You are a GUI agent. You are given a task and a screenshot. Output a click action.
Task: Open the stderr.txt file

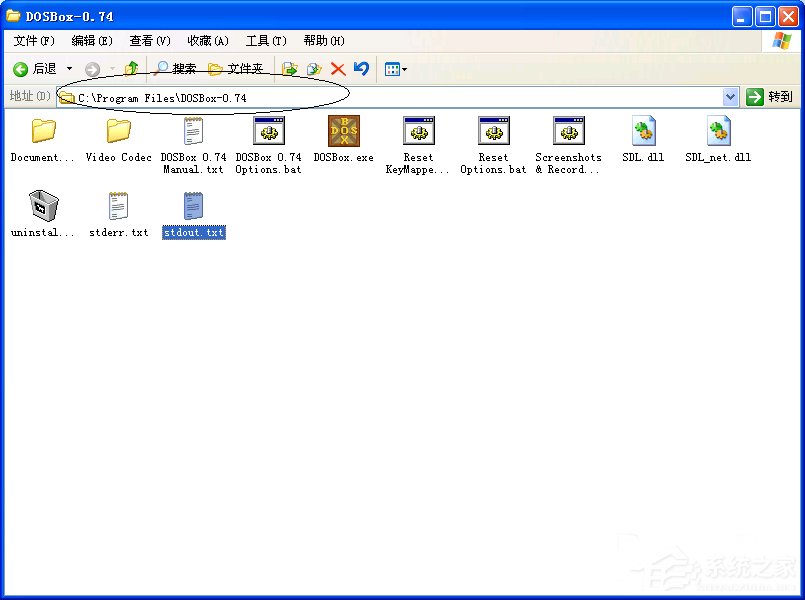[118, 205]
